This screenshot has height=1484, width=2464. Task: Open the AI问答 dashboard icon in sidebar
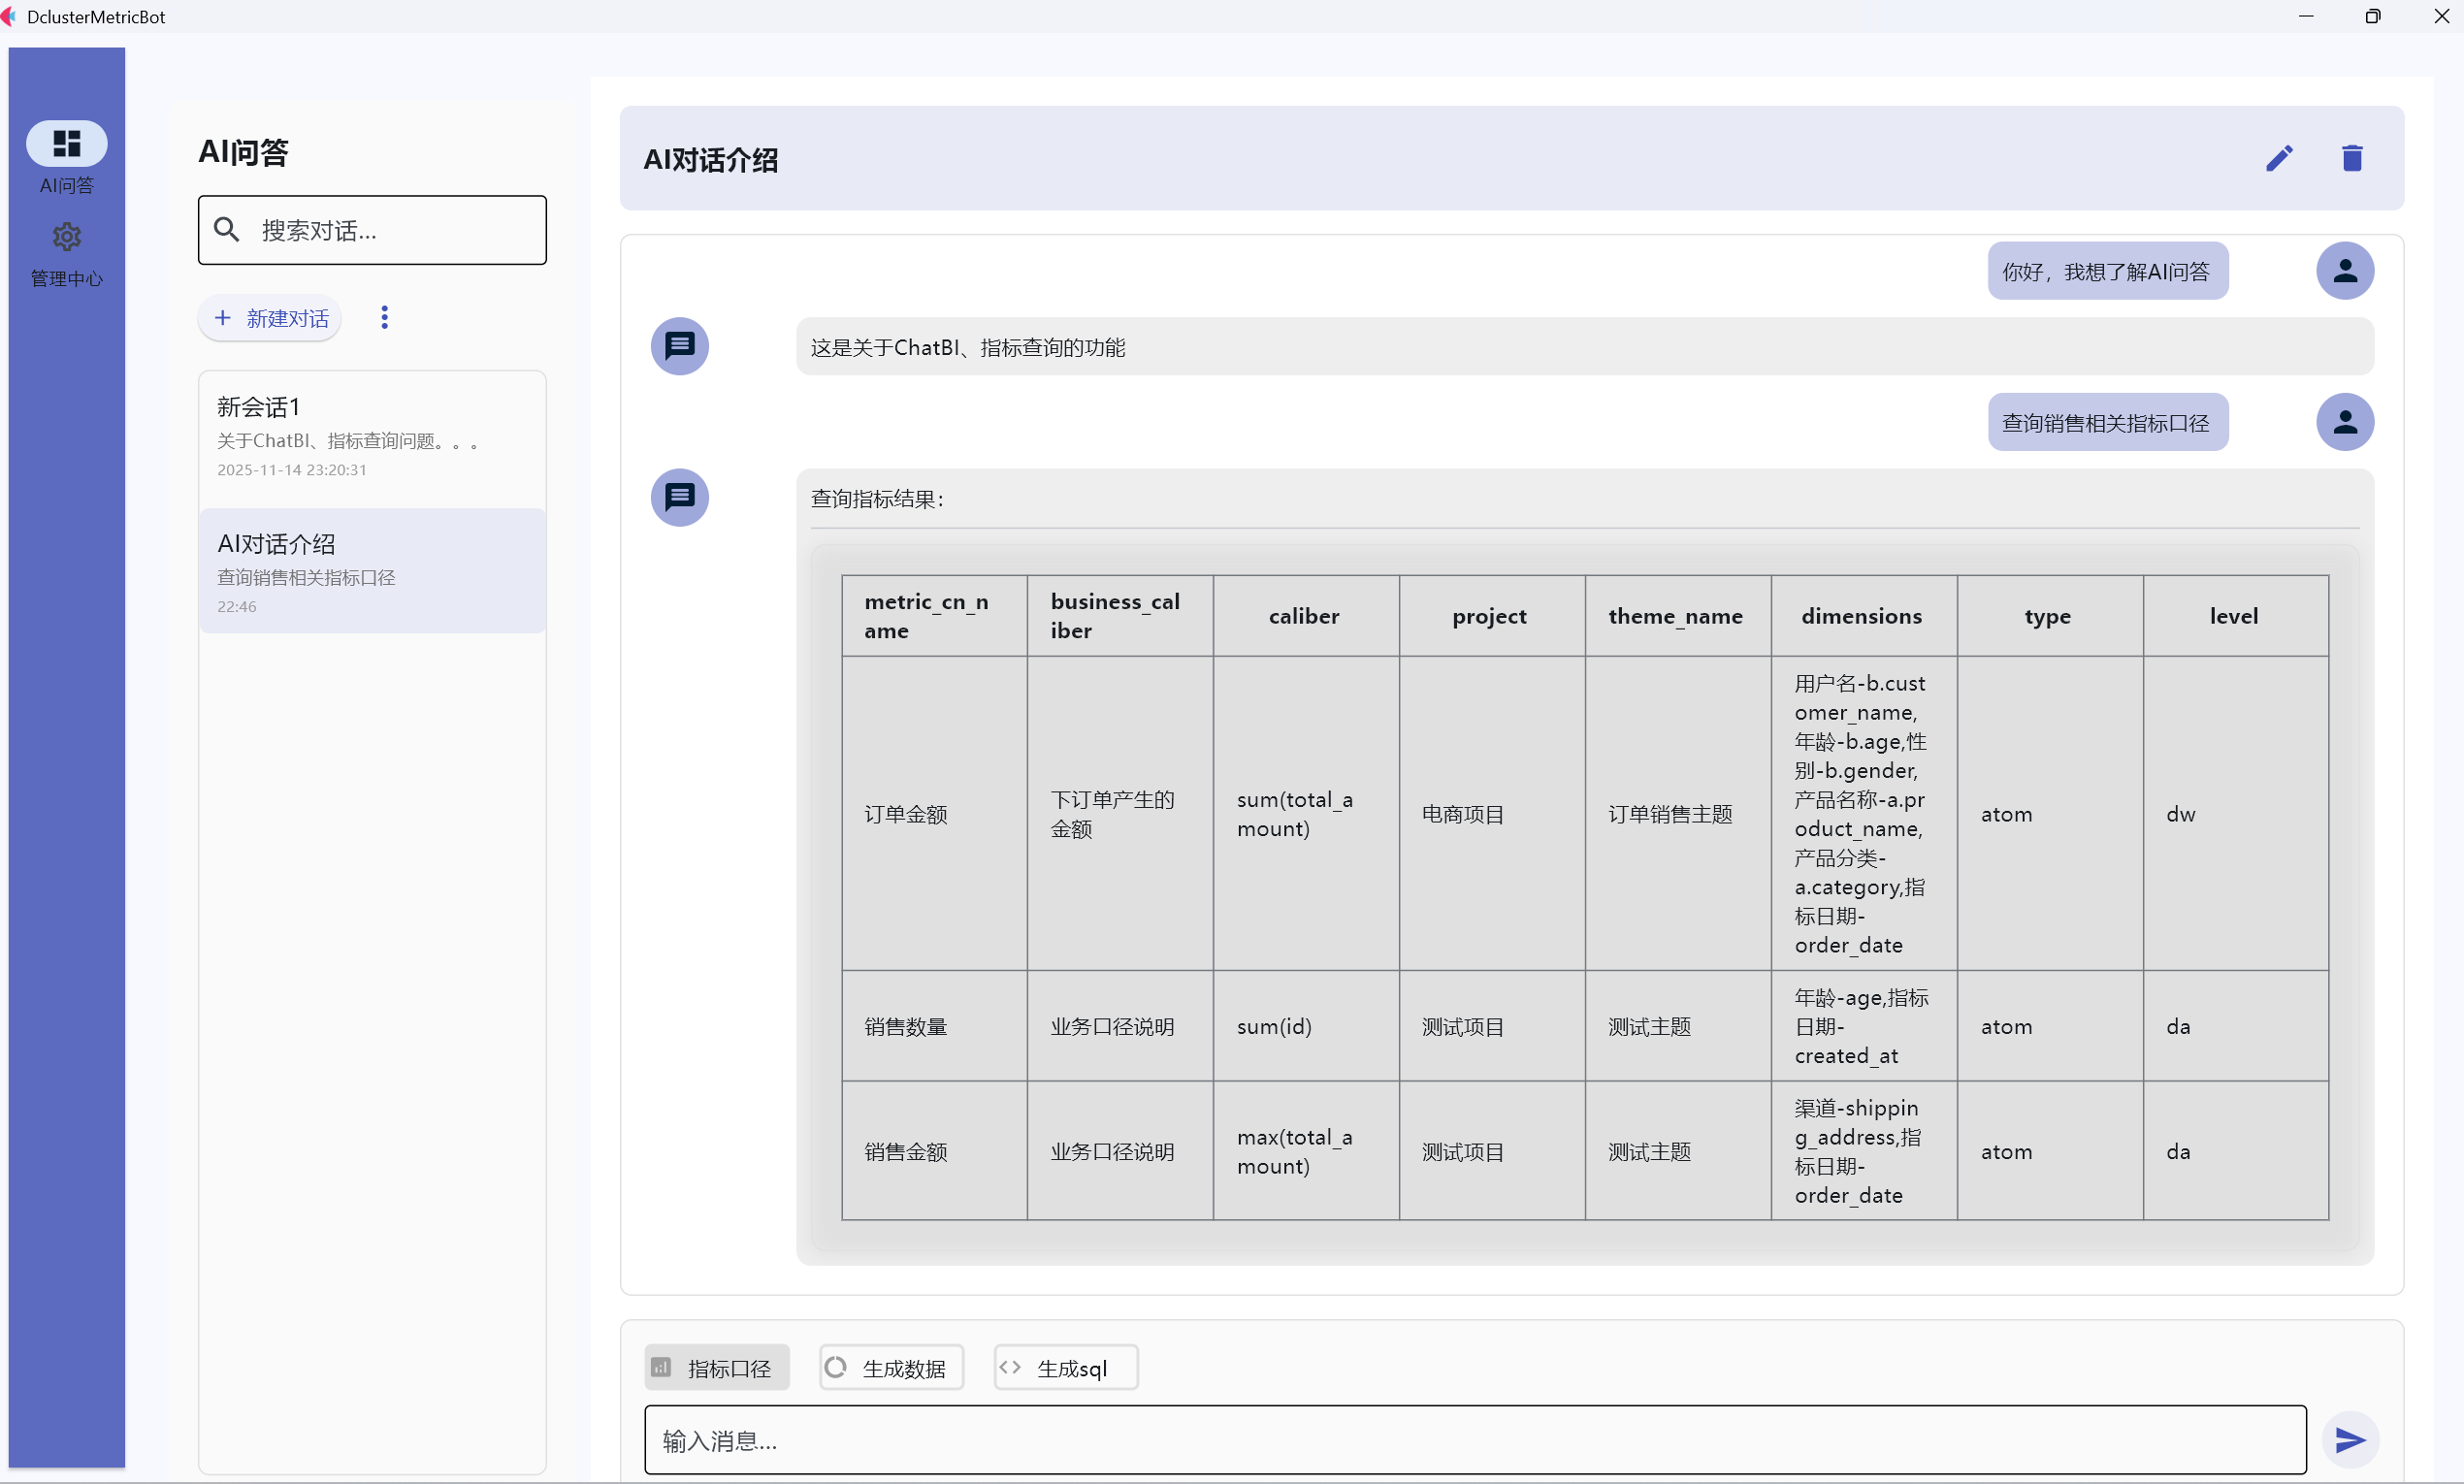pyautogui.click(x=66, y=144)
